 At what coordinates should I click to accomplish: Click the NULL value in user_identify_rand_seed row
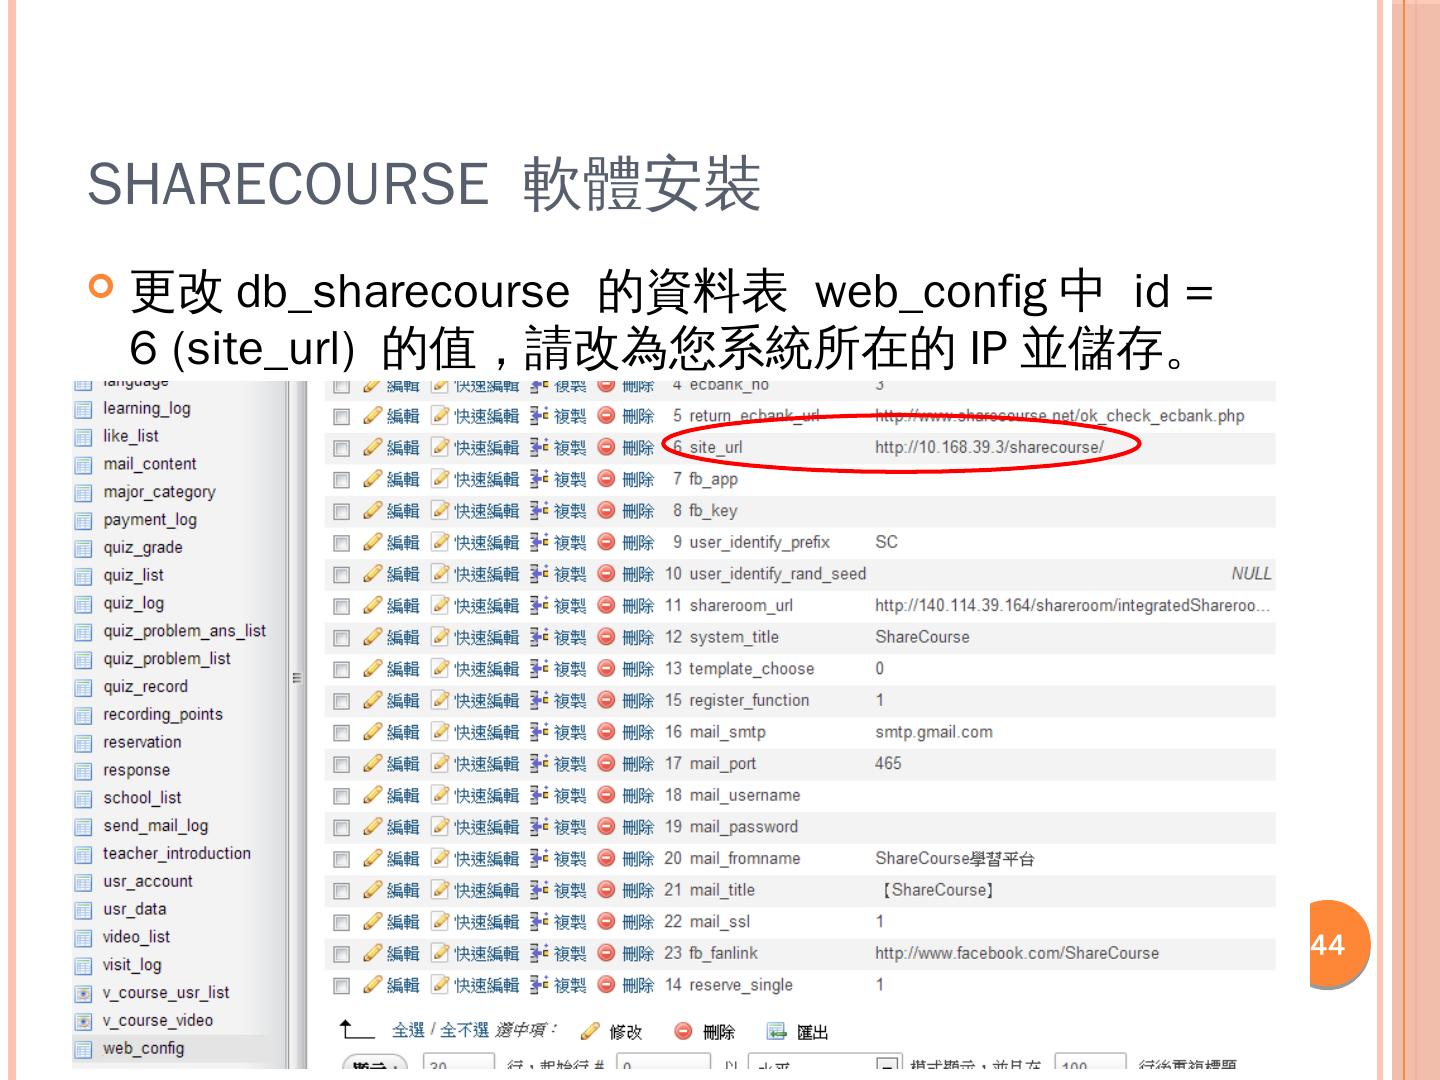[1251, 574]
